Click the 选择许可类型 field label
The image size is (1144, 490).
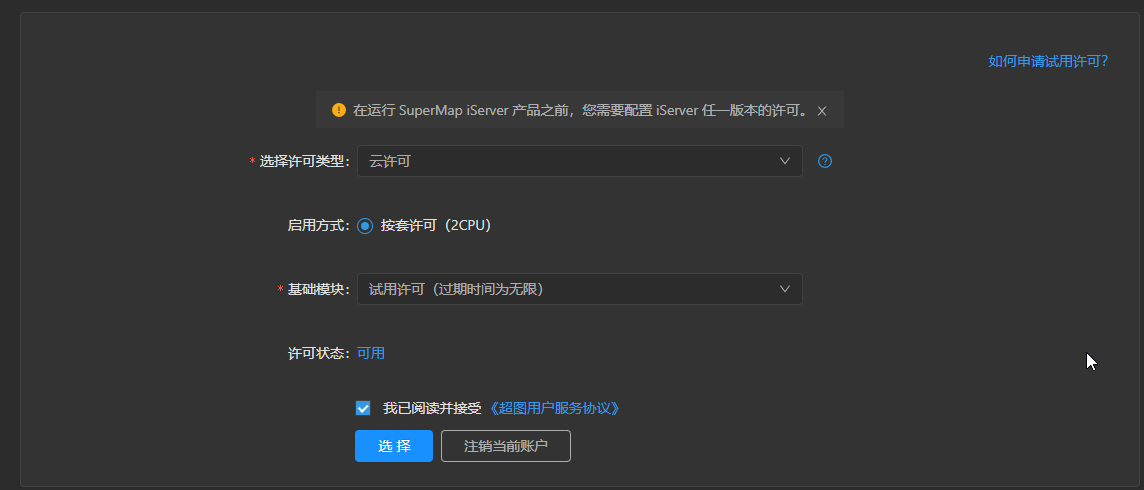point(304,161)
